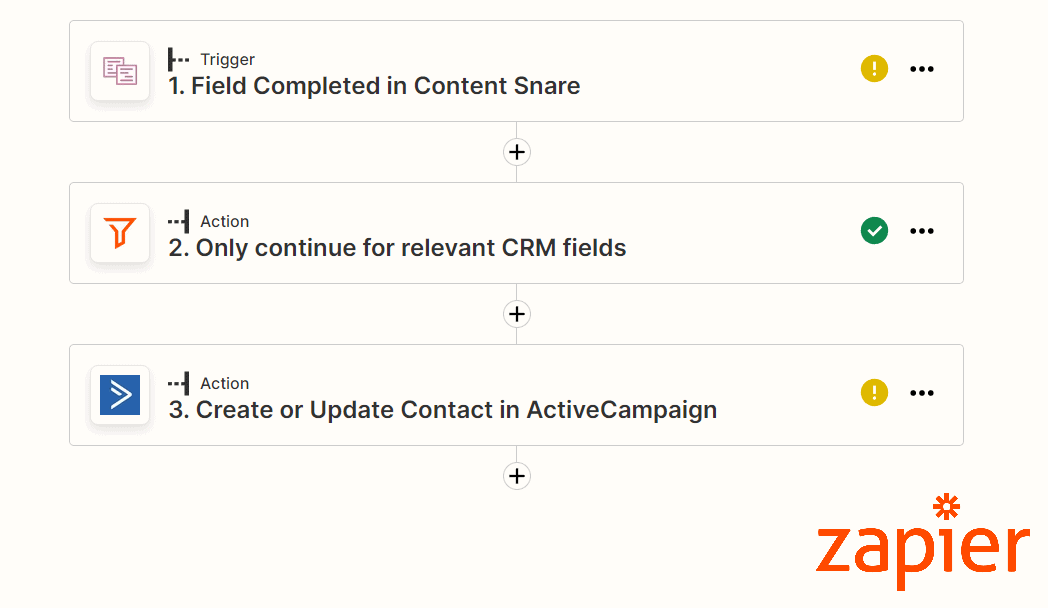Image resolution: width=1048 pixels, height=608 pixels.
Task: Click the Zapier logo
Action: tap(923, 542)
